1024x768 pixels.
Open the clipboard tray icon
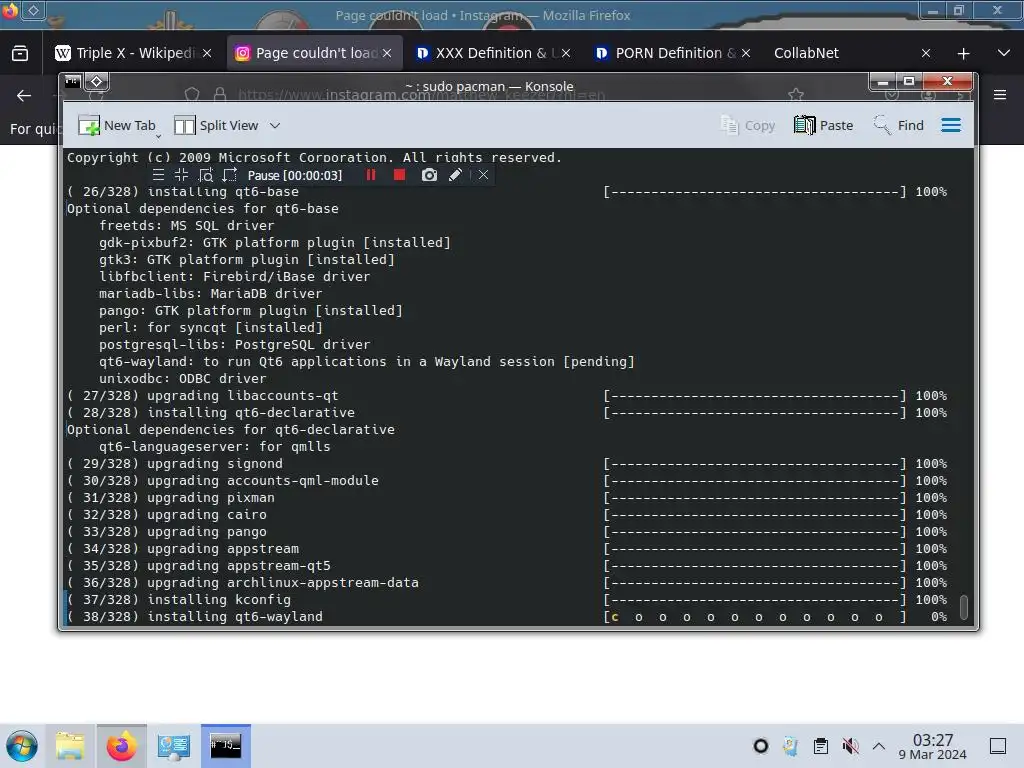(x=821, y=746)
